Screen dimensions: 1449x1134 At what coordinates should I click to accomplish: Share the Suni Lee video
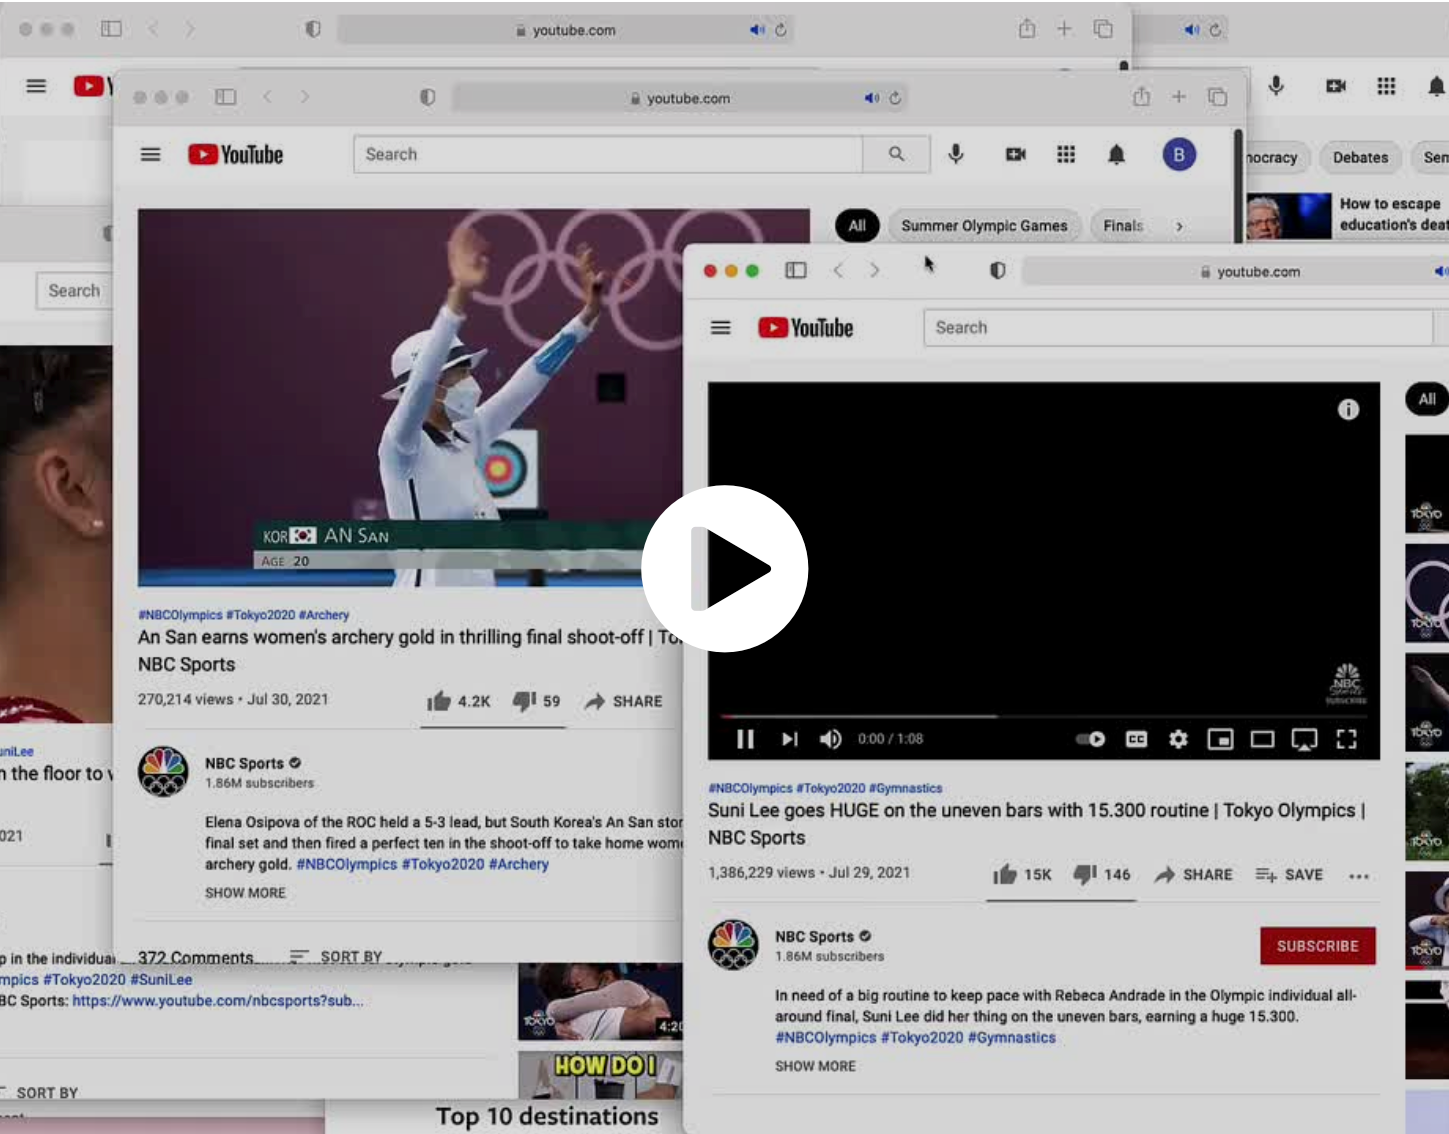pos(1193,874)
